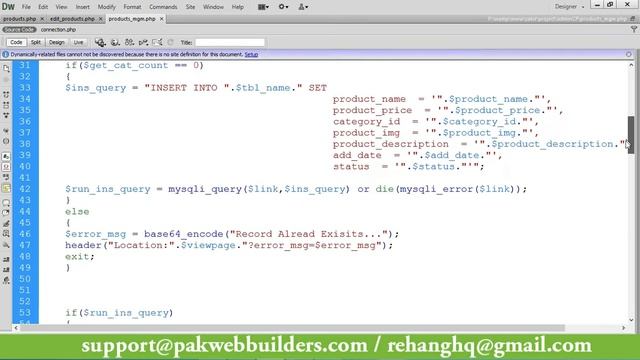This screenshot has height=360, width=640.
Task: Open the Format menu
Action: coord(132,7)
